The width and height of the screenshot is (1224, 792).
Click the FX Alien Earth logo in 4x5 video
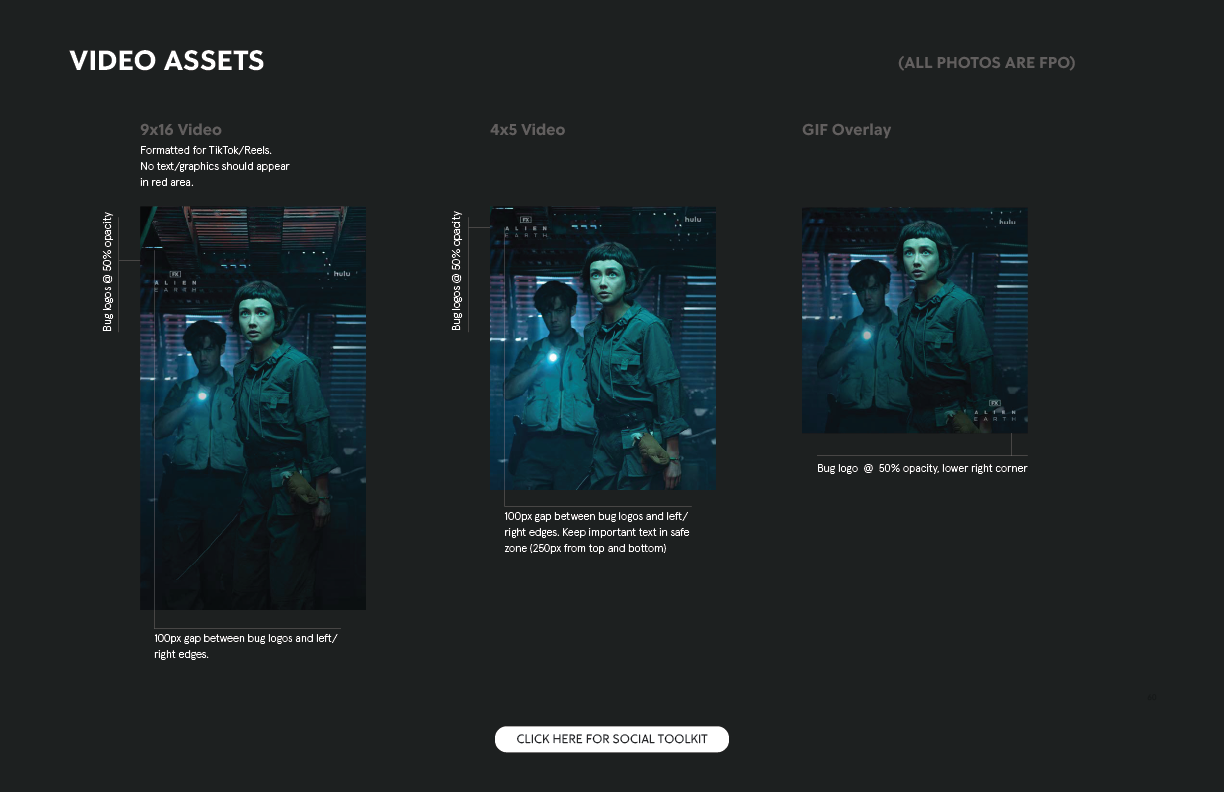tap(526, 228)
